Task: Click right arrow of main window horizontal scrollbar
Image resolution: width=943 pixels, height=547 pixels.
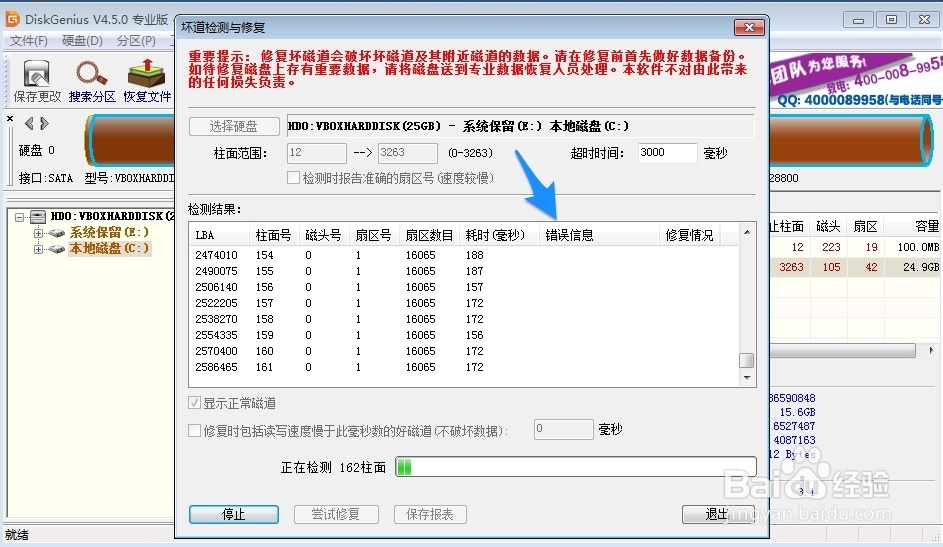Action: tap(932, 350)
